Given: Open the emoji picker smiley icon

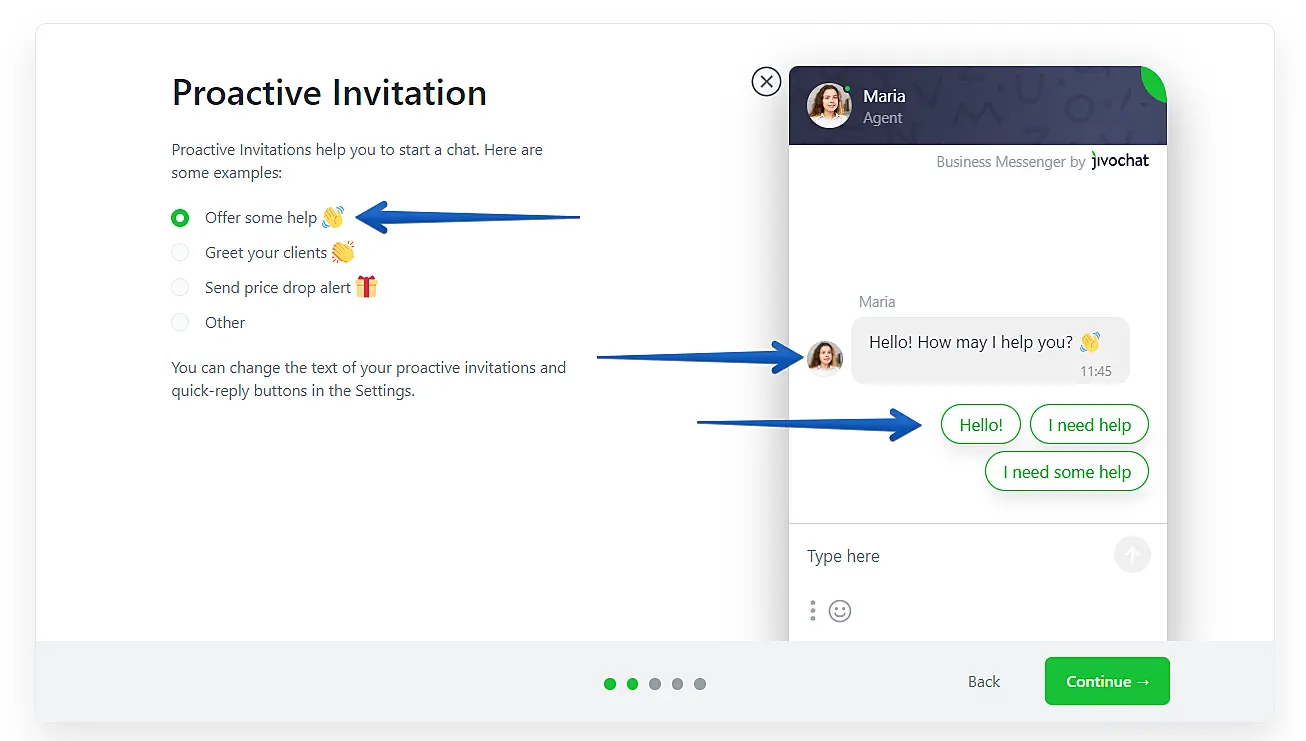Looking at the screenshot, I should (840, 610).
